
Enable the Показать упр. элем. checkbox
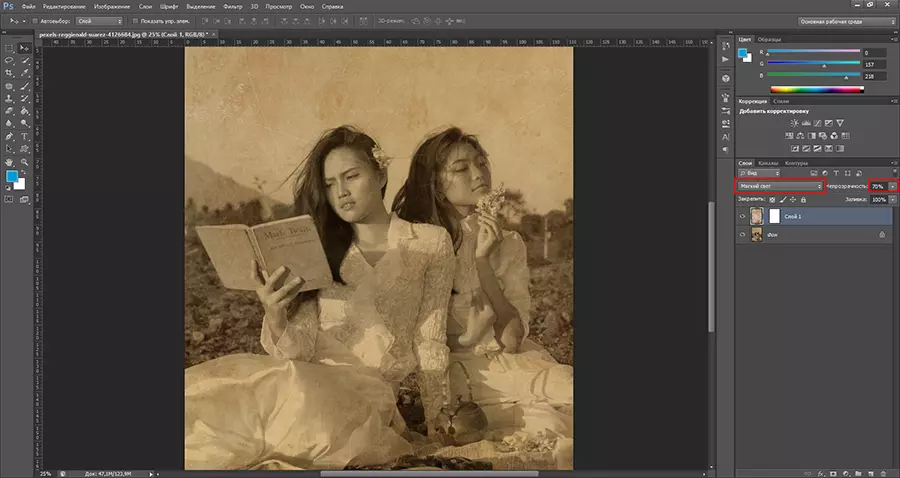133,20
